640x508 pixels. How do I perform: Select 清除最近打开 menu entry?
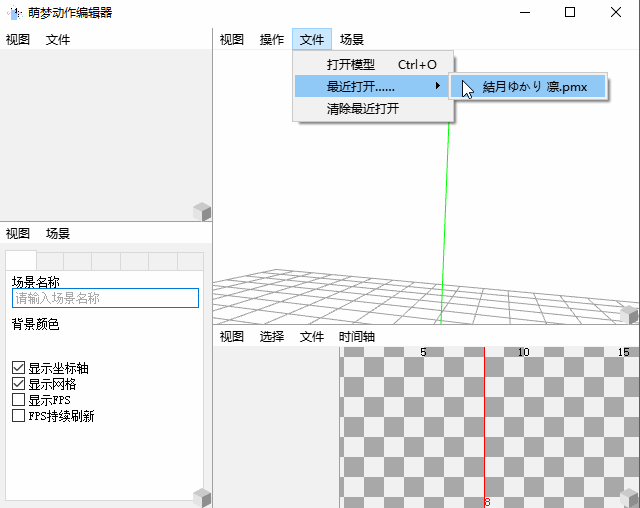373,109
